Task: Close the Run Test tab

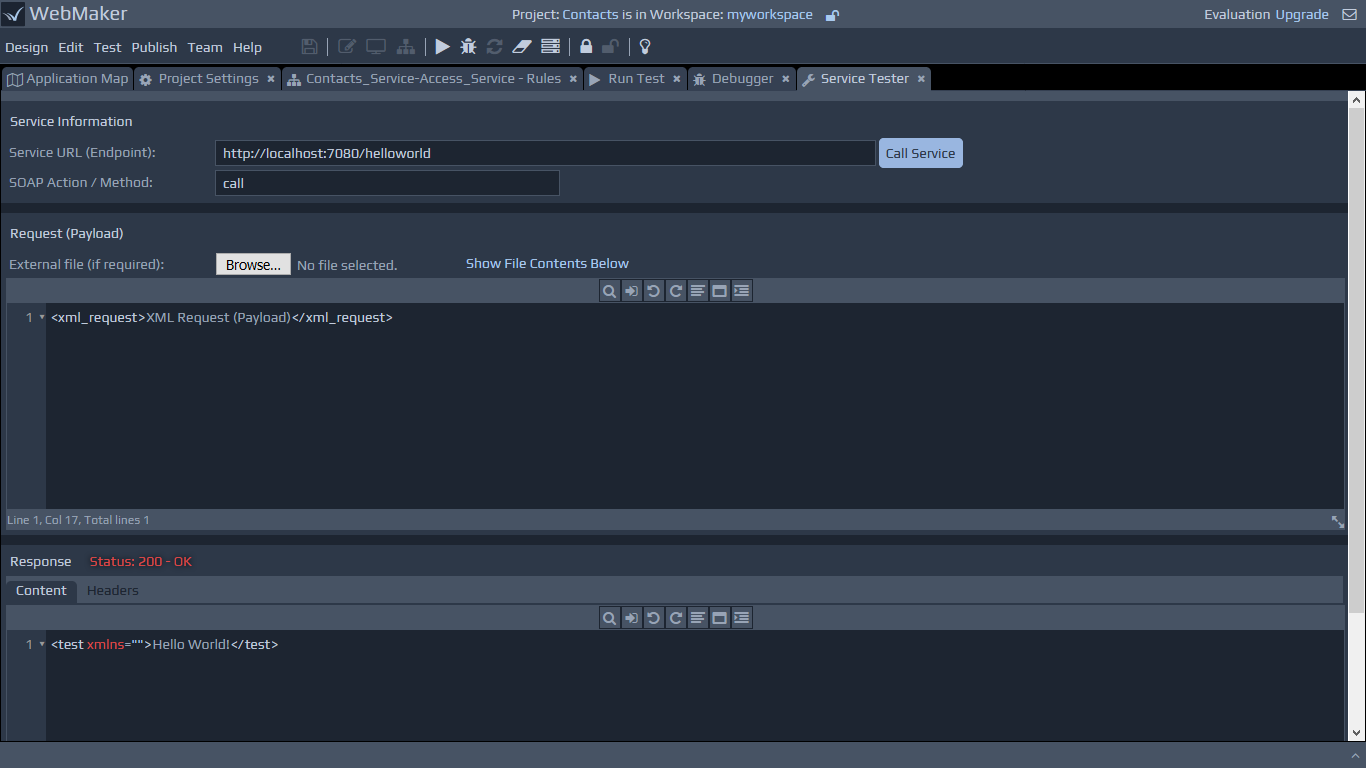Action: pyautogui.click(x=677, y=79)
